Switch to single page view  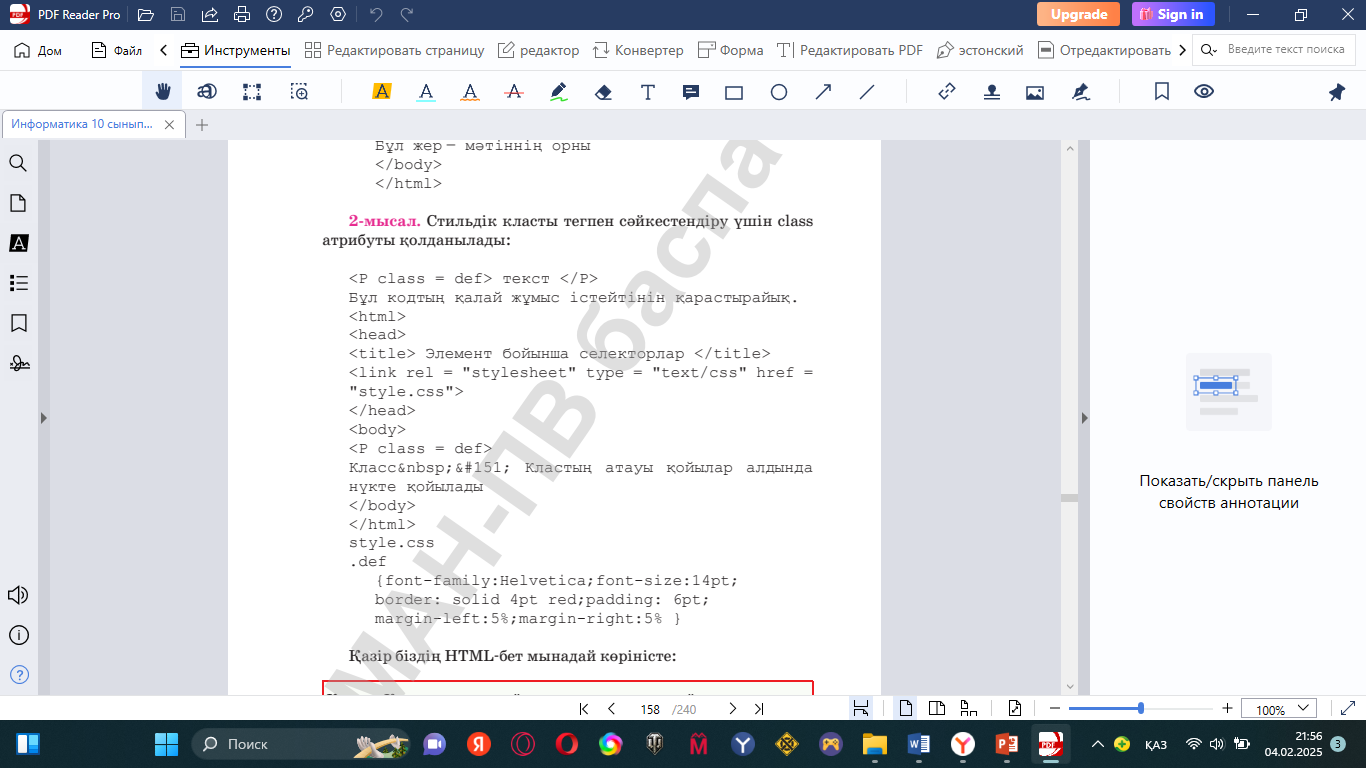click(x=906, y=709)
